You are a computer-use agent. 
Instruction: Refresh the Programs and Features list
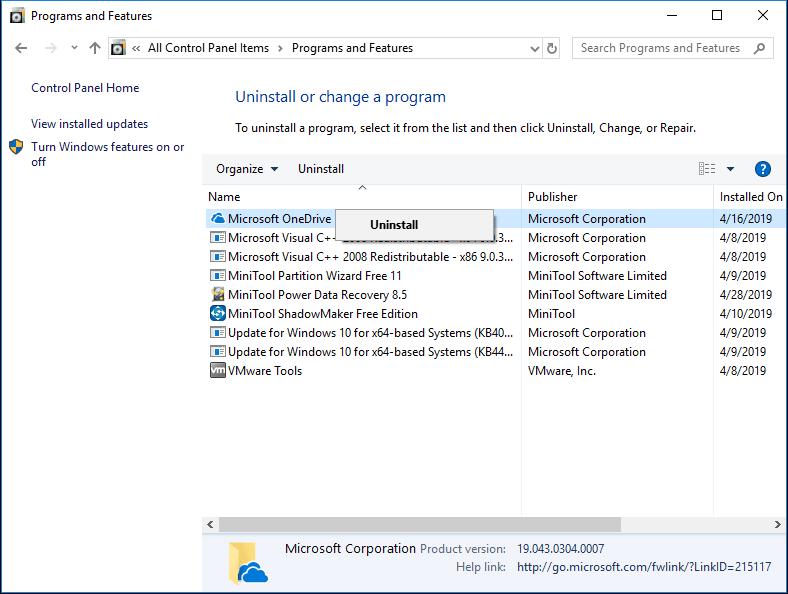(x=552, y=48)
